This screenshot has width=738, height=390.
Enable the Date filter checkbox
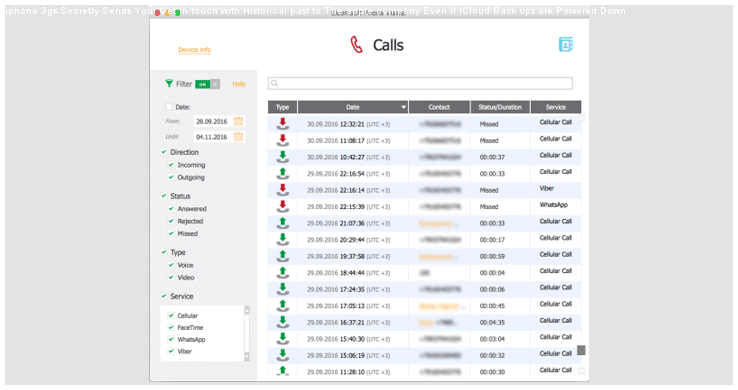[169, 107]
